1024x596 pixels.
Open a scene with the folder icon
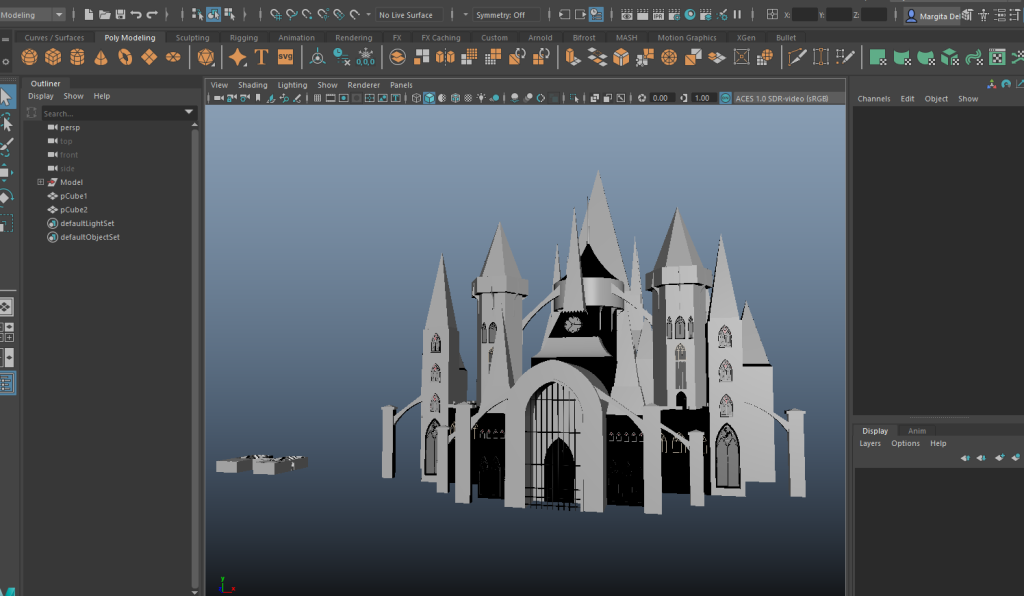(104, 14)
